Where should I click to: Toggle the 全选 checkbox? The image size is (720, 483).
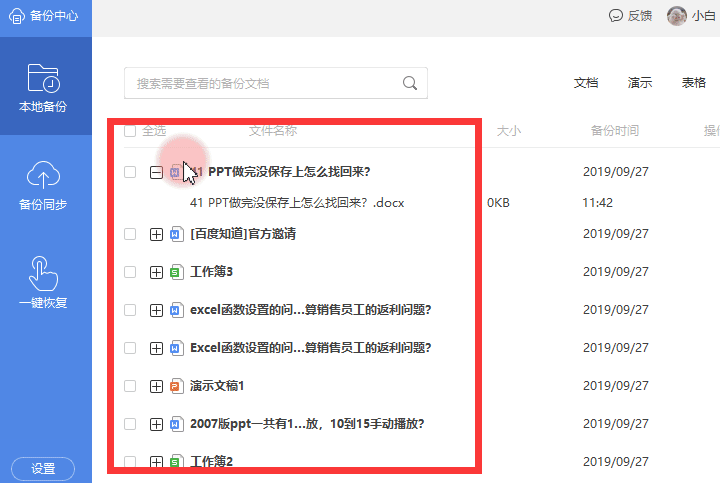(x=130, y=131)
